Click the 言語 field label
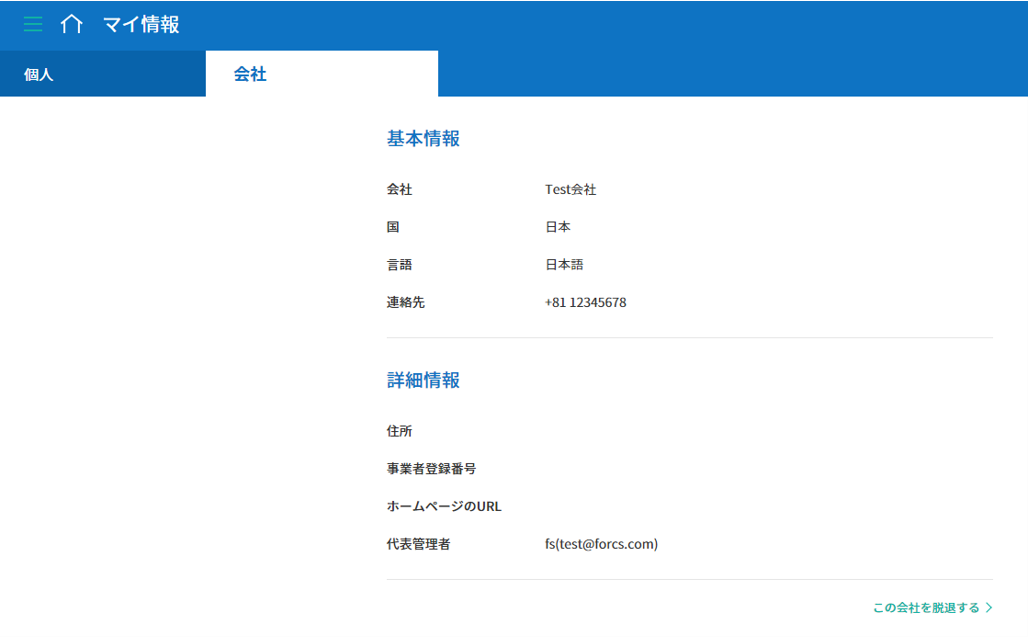 coord(399,265)
